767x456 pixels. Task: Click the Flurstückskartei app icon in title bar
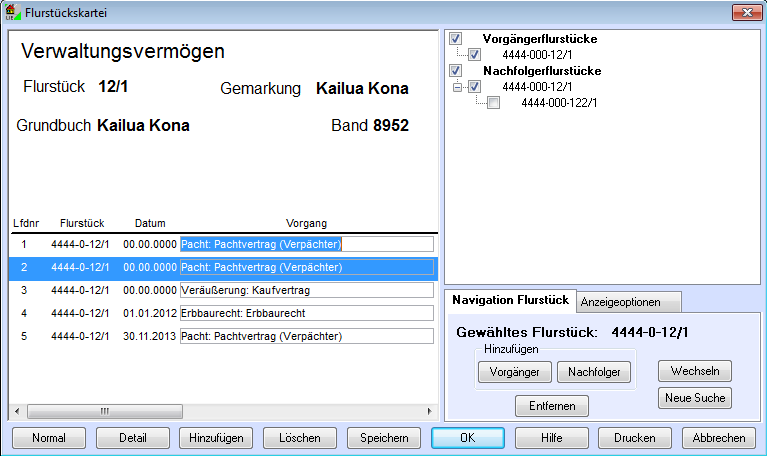12,12
